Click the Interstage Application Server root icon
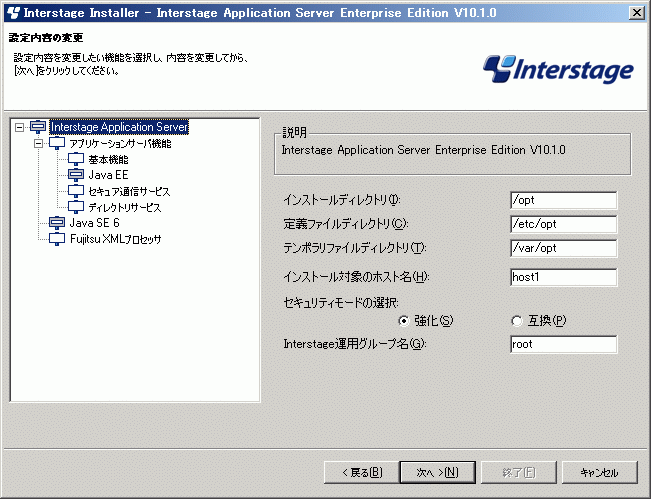 click(38, 127)
